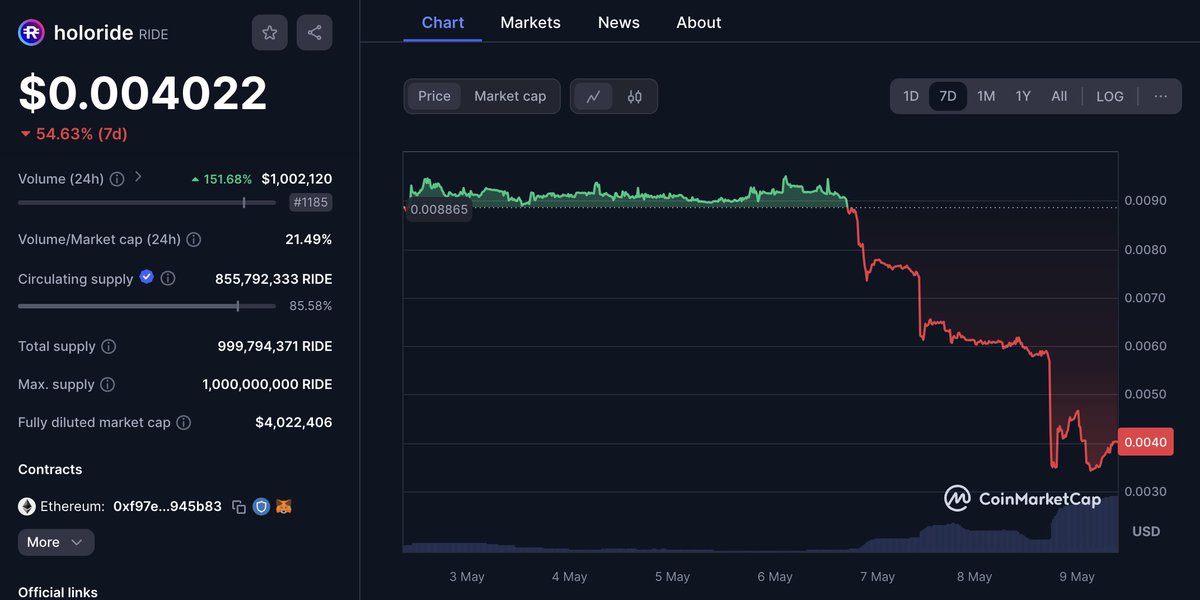
Task: Click the 999,794,371 RIDE total supply
Action: (275, 347)
